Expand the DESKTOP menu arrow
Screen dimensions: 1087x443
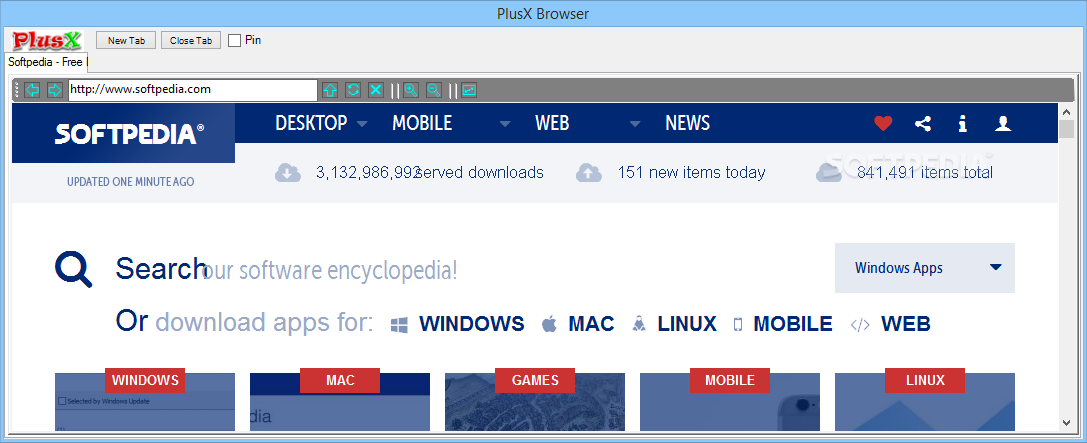point(362,124)
